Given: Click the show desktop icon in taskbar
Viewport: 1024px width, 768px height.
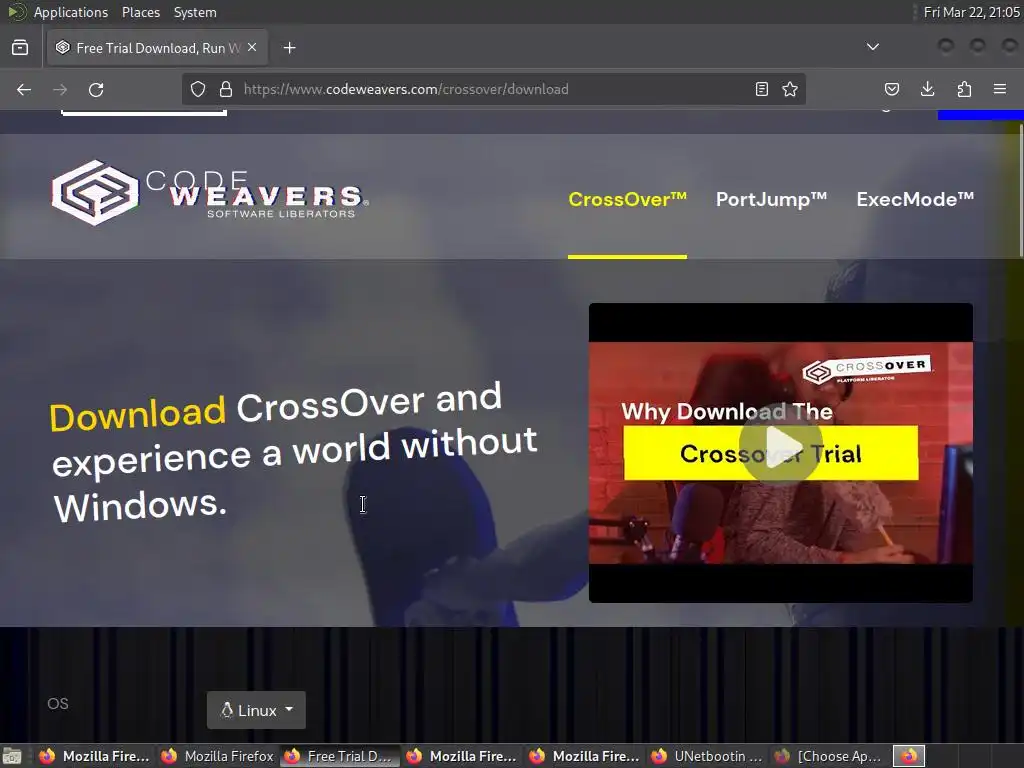Looking at the screenshot, I should pyautogui.click(x=12, y=756).
